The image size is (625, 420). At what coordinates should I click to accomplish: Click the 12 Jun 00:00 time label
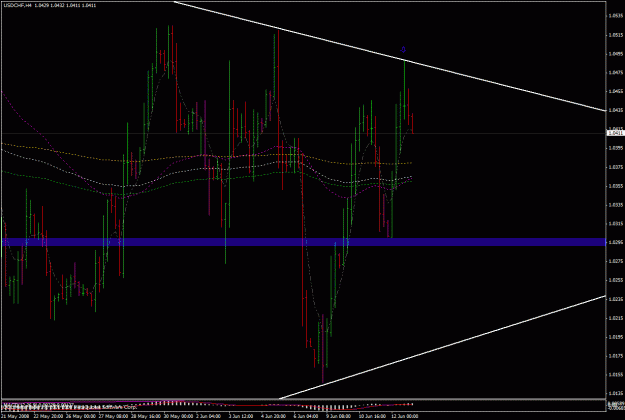pos(404,416)
